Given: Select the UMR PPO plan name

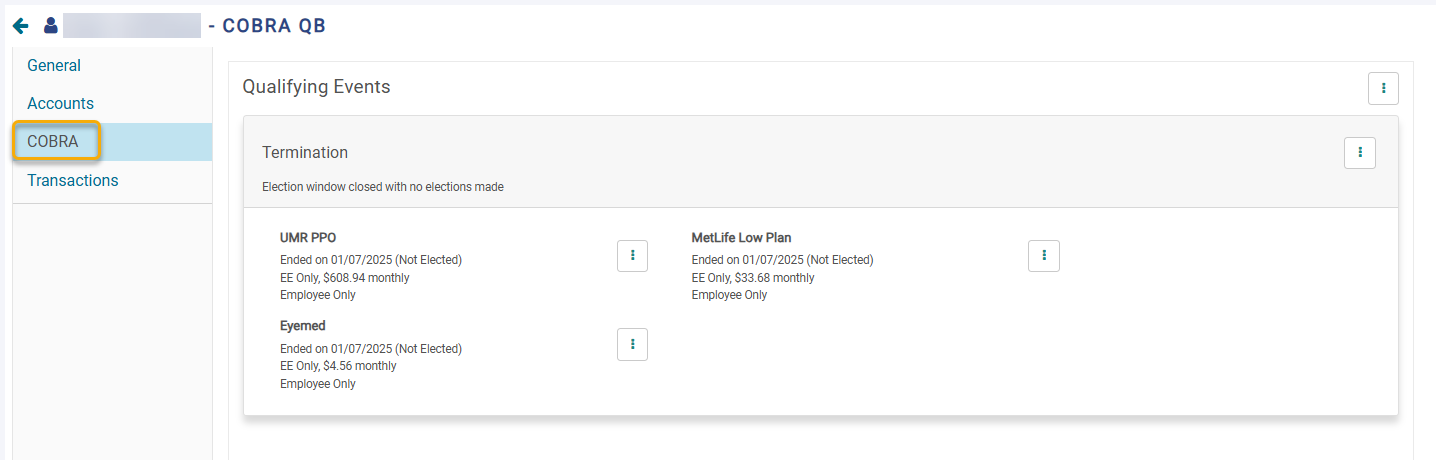Looking at the screenshot, I should tap(308, 238).
